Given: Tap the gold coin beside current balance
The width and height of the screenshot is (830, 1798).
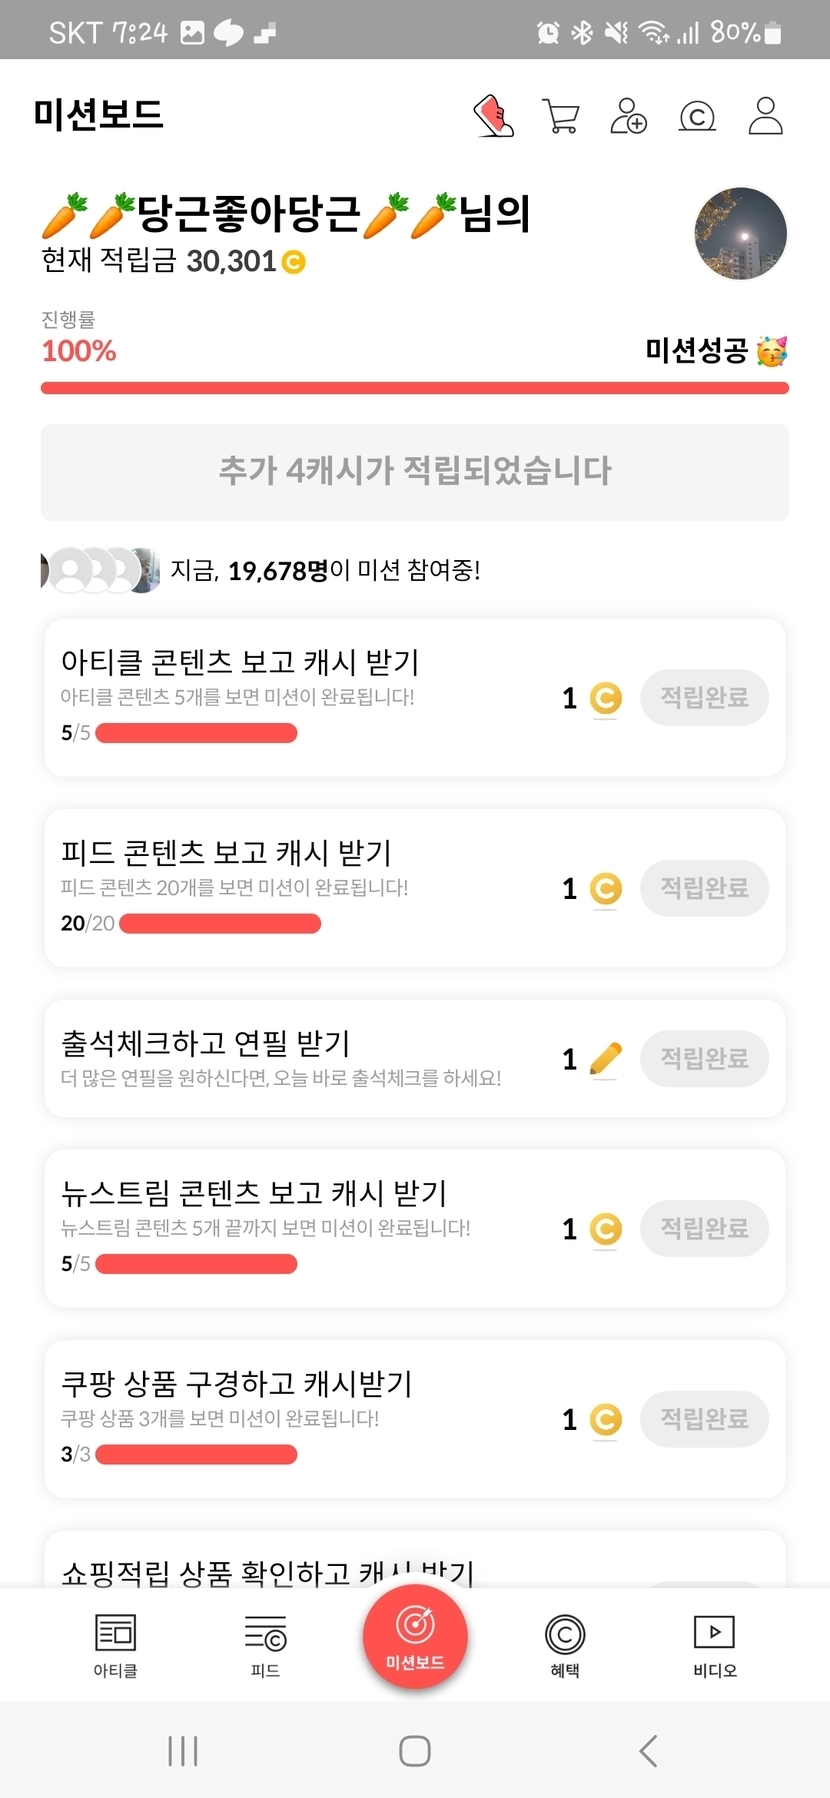Looking at the screenshot, I should point(294,262).
